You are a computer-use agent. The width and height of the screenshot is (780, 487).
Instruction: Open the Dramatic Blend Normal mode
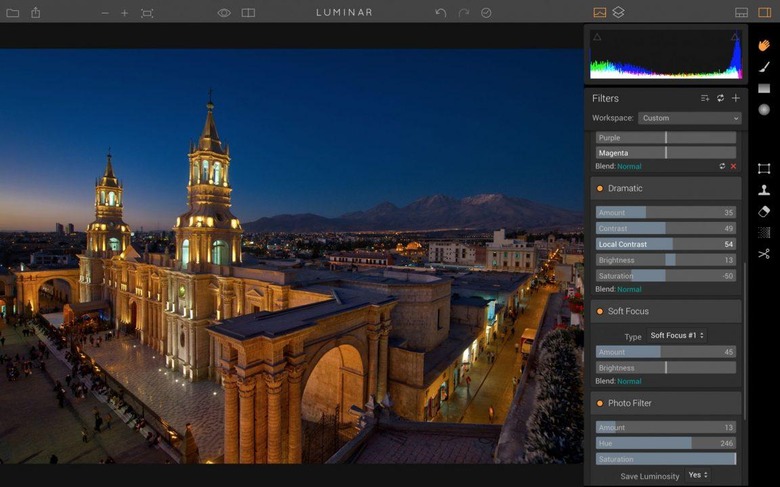(629, 290)
